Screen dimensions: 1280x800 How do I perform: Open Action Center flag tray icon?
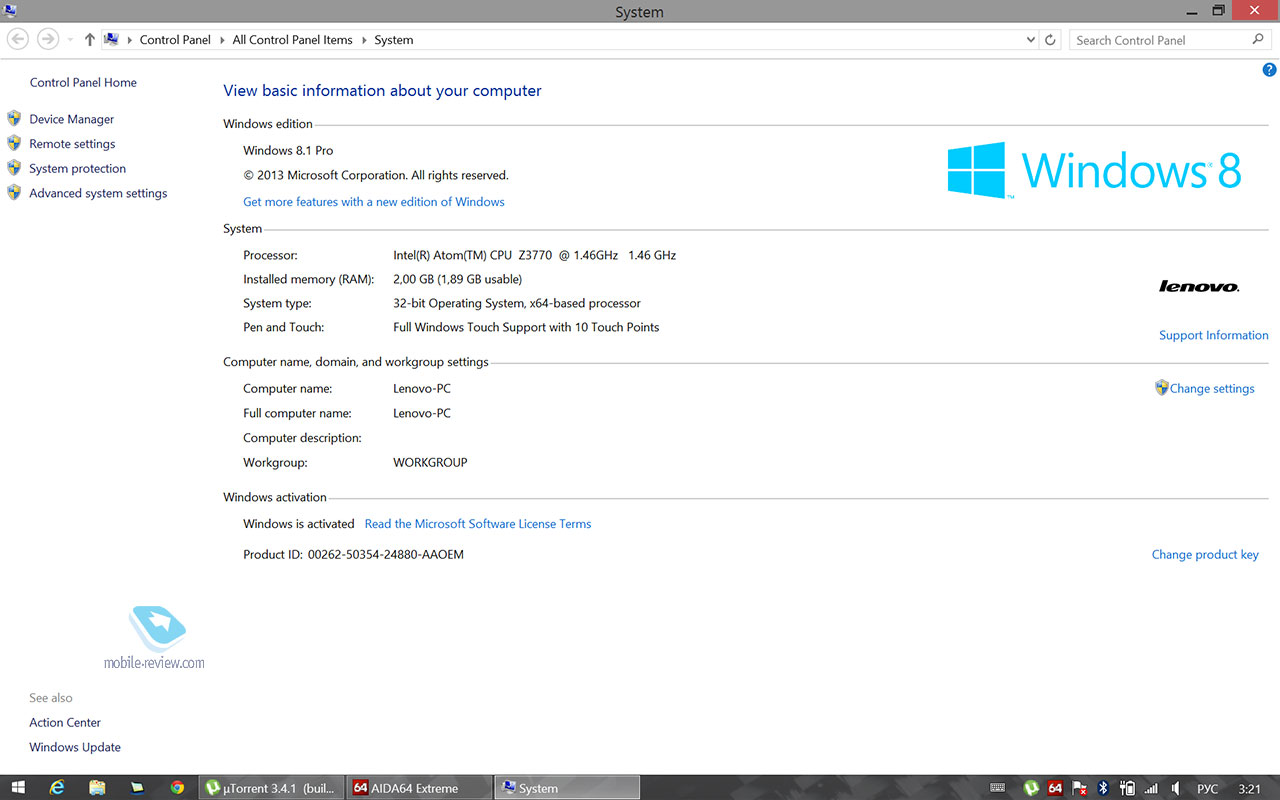point(1080,788)
